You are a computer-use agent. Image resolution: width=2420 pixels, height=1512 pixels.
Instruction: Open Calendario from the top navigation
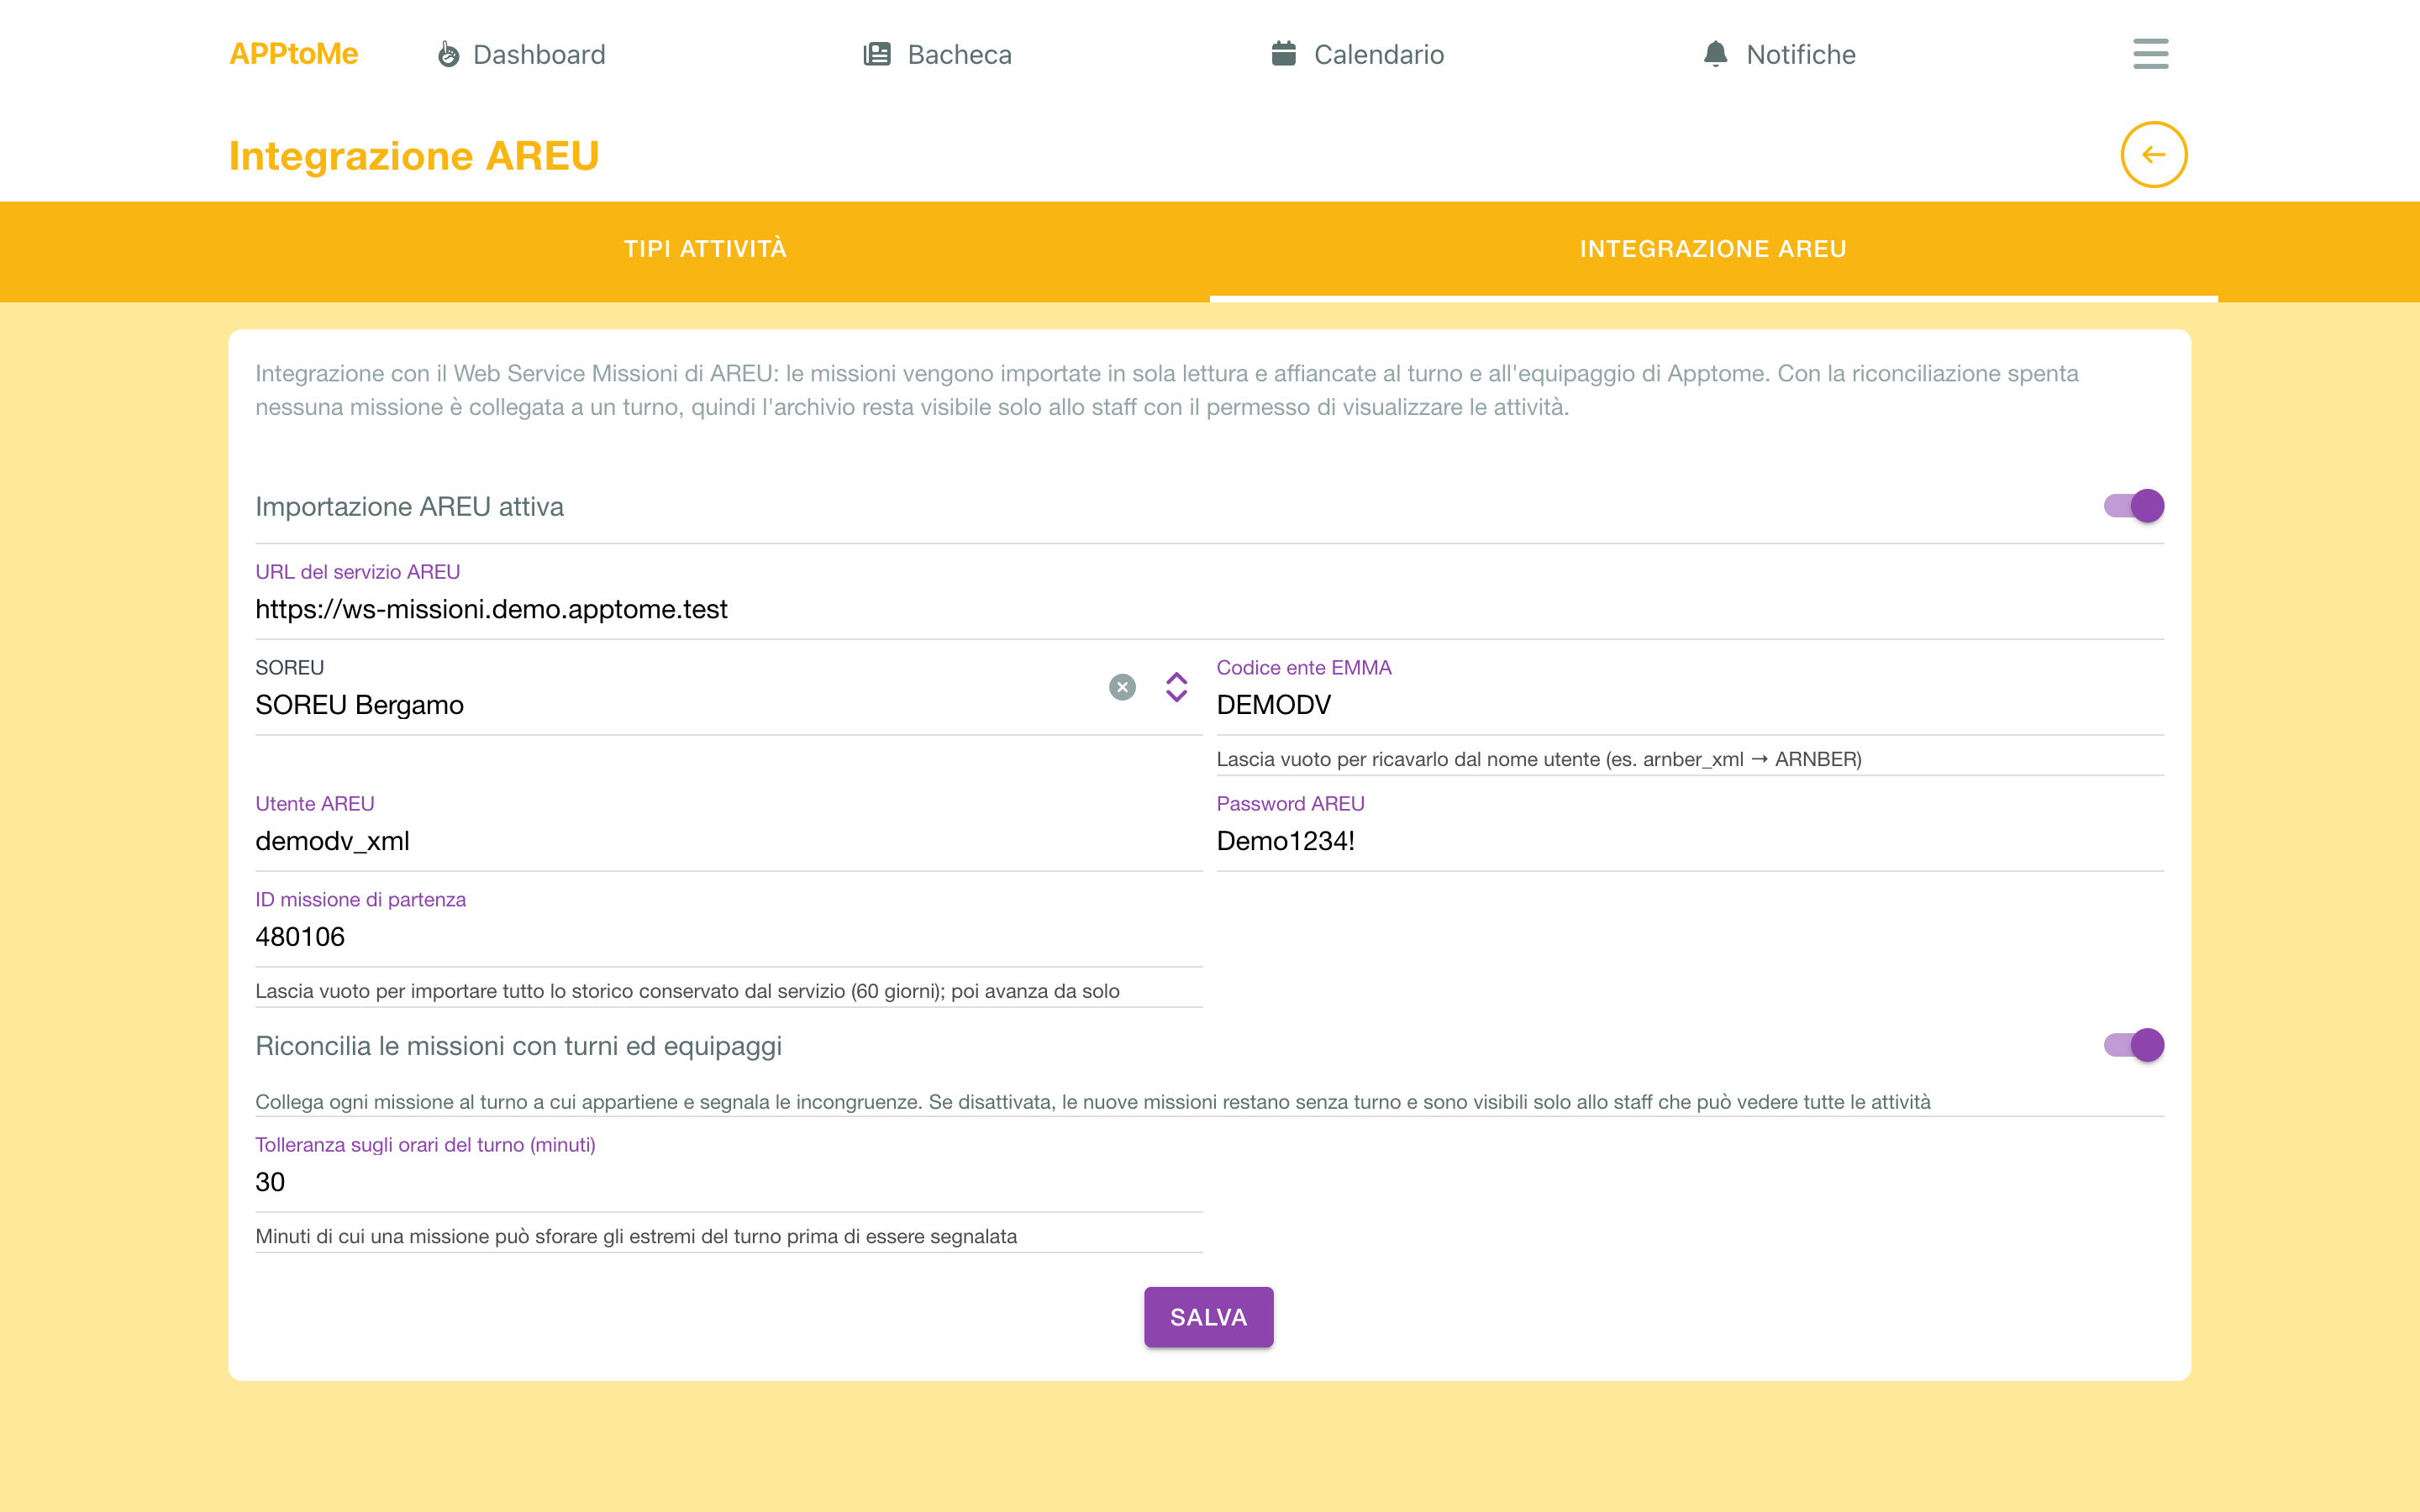(x=1357, y=54)
